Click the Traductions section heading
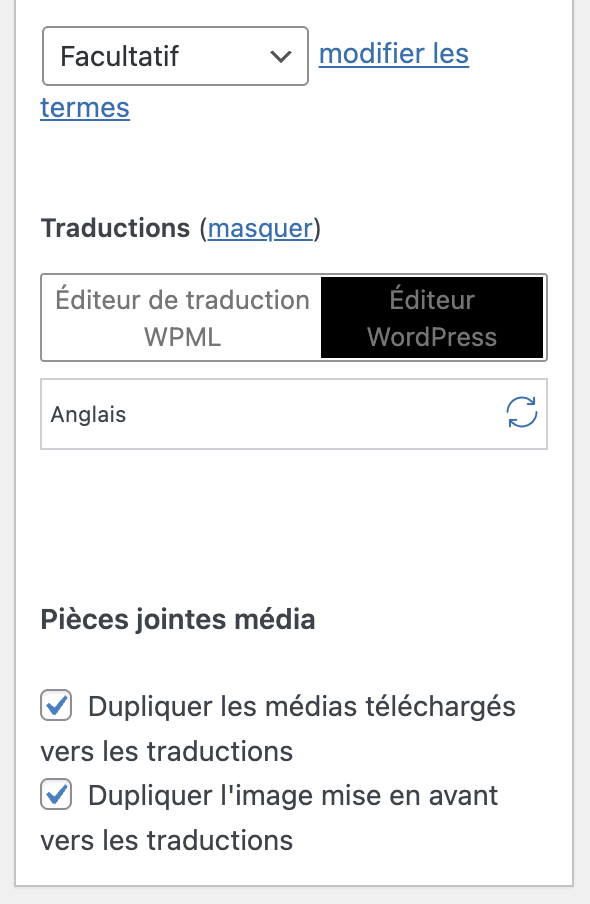The height and width of the screenshot is (904, 590). pos(115,228)
